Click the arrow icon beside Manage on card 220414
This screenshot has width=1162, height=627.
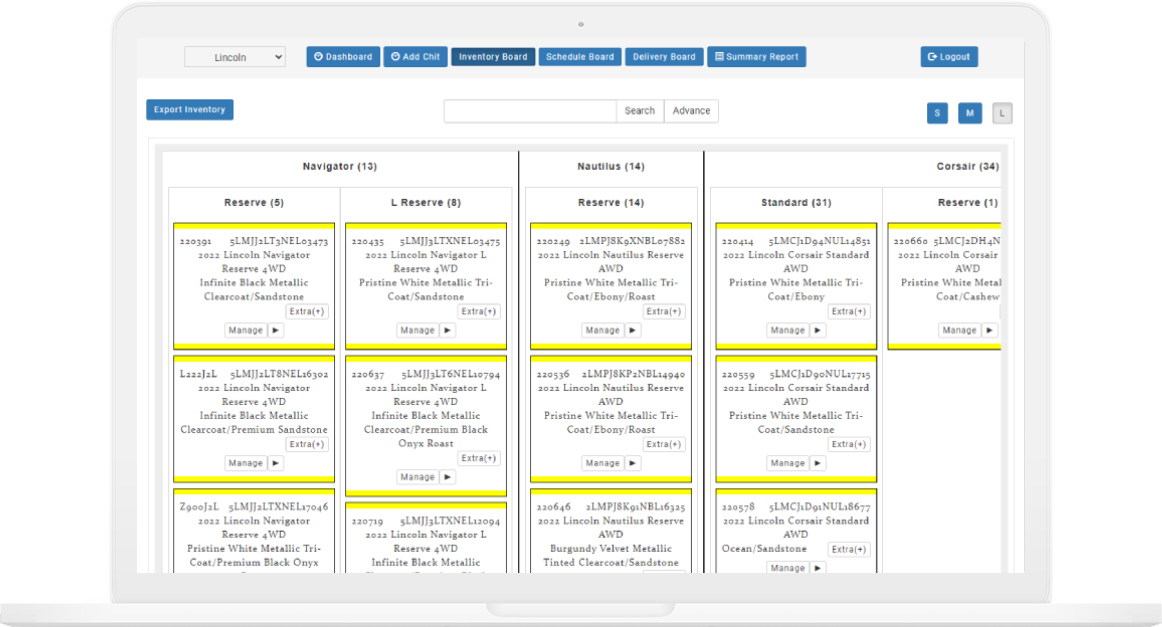point(818,330)
